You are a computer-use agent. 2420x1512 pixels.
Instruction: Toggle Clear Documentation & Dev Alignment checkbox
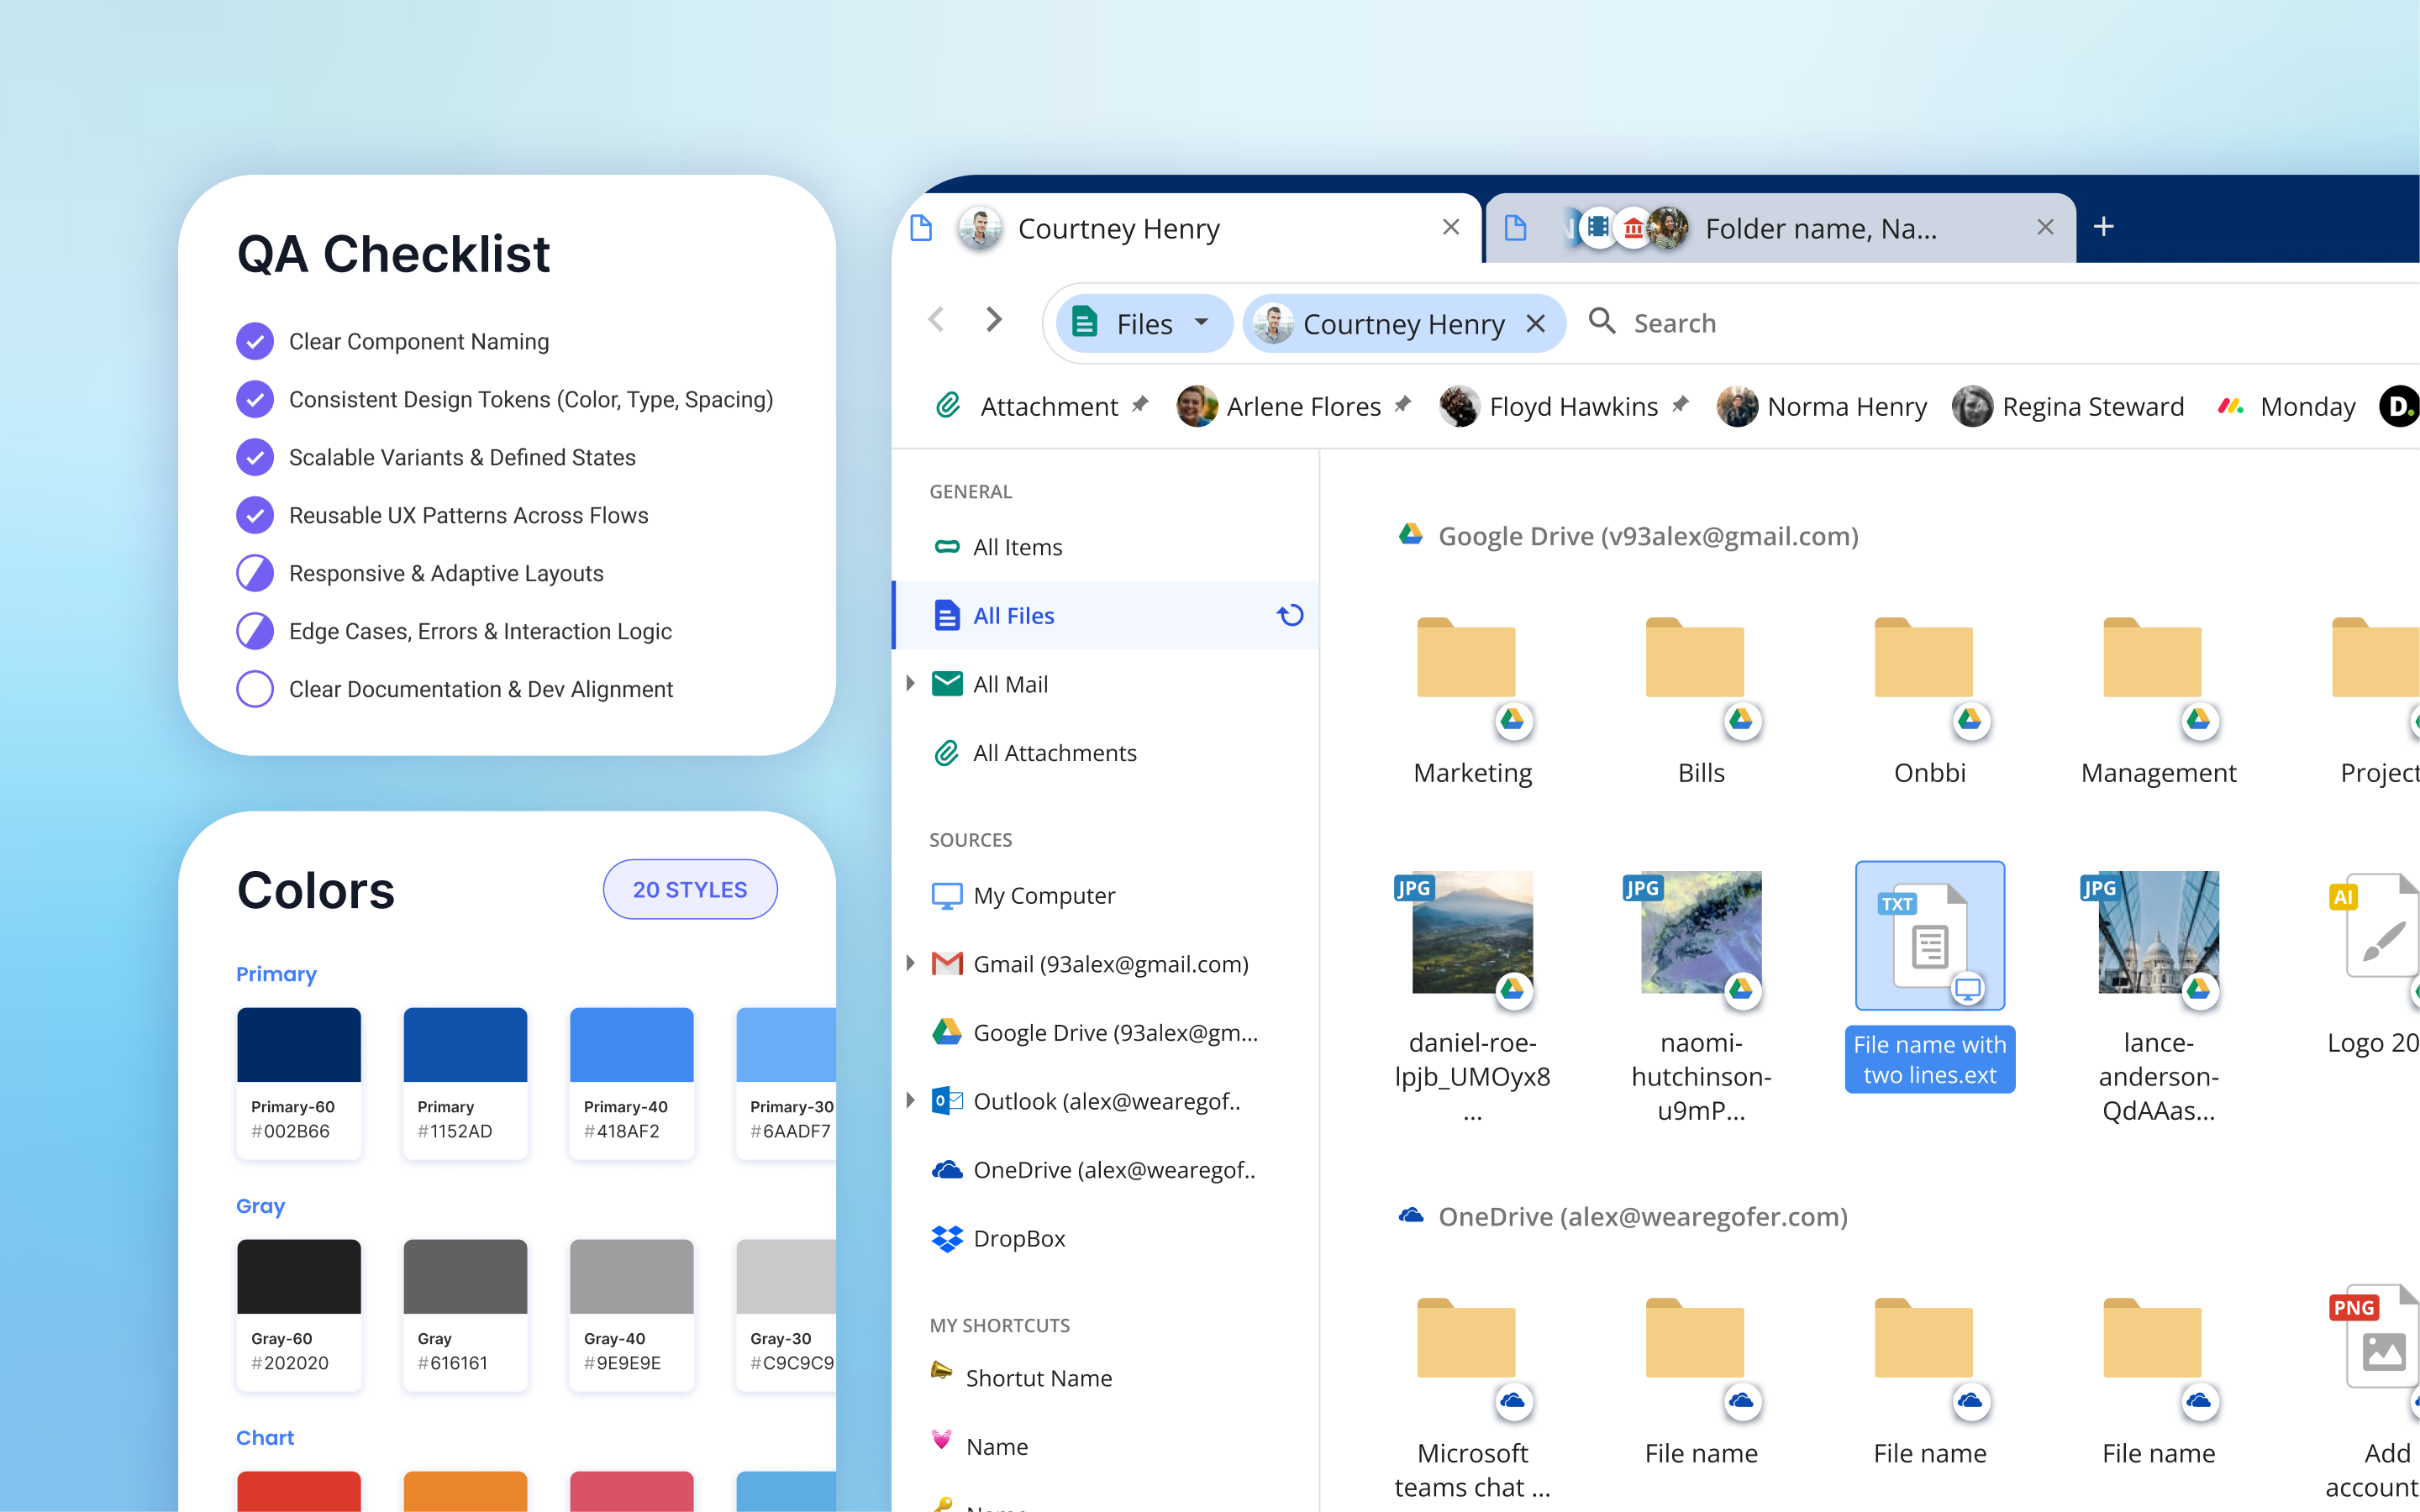255,689
